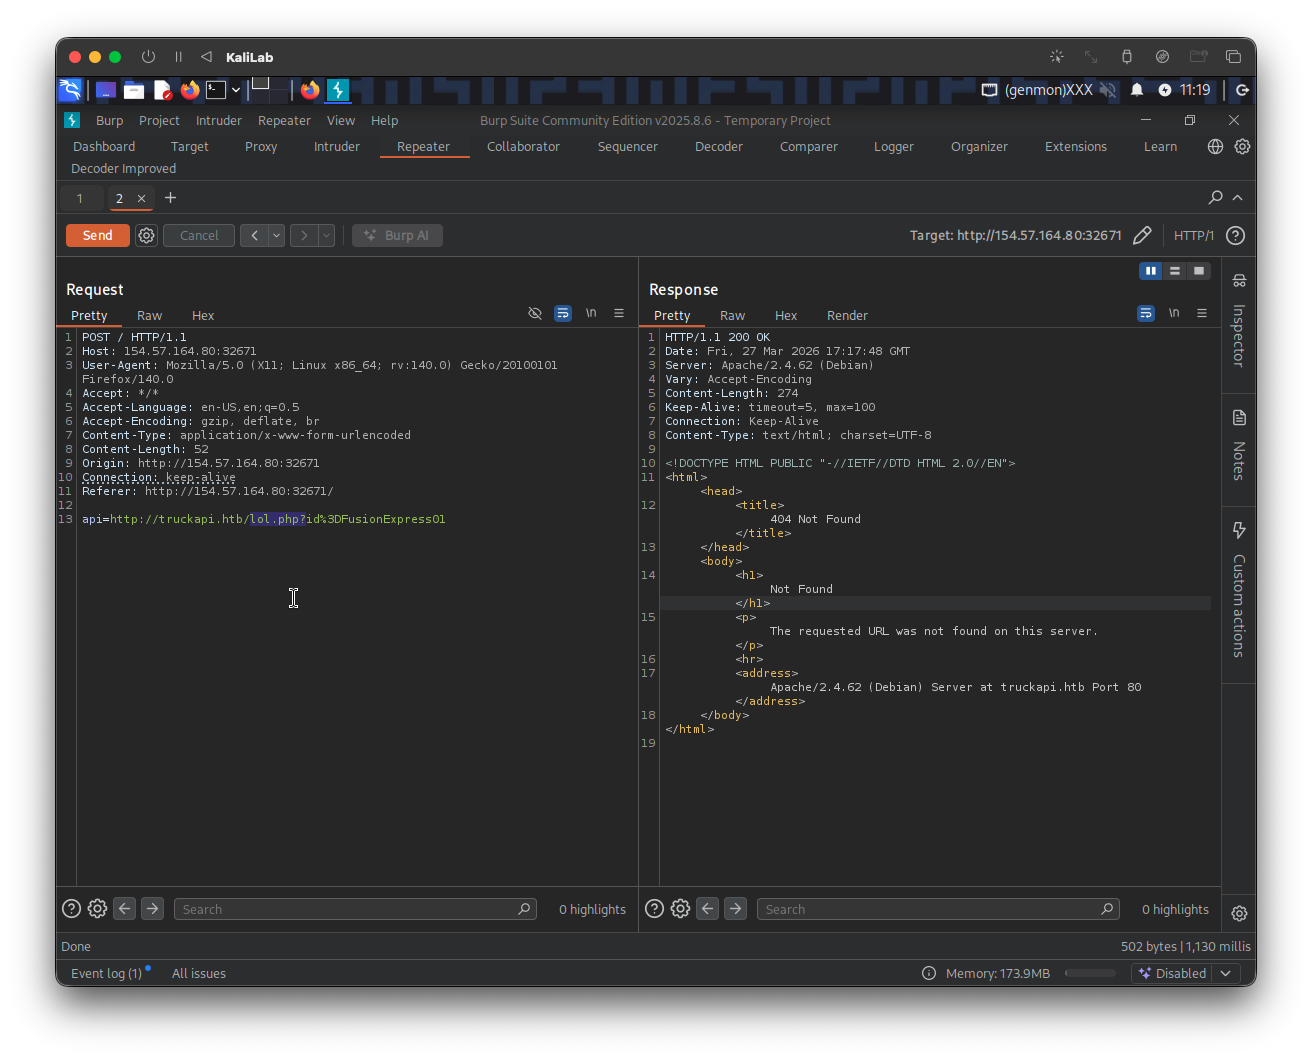Toggle line wrap in Request editor

(563, 314)
